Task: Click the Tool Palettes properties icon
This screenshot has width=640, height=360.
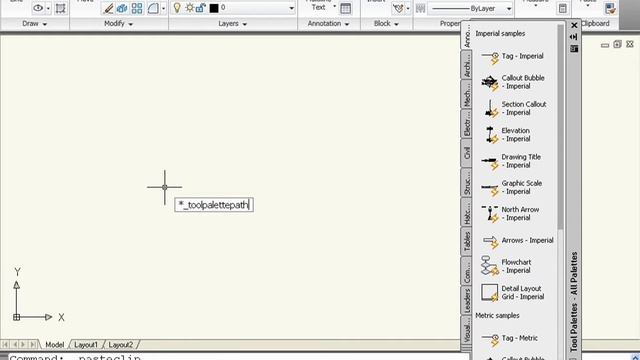Action: [574, 49]
